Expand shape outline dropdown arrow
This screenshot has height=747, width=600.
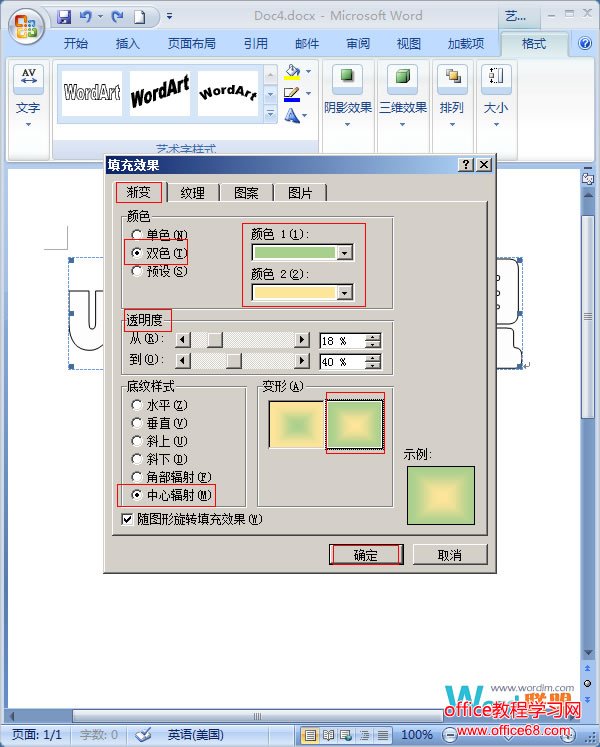309,93
